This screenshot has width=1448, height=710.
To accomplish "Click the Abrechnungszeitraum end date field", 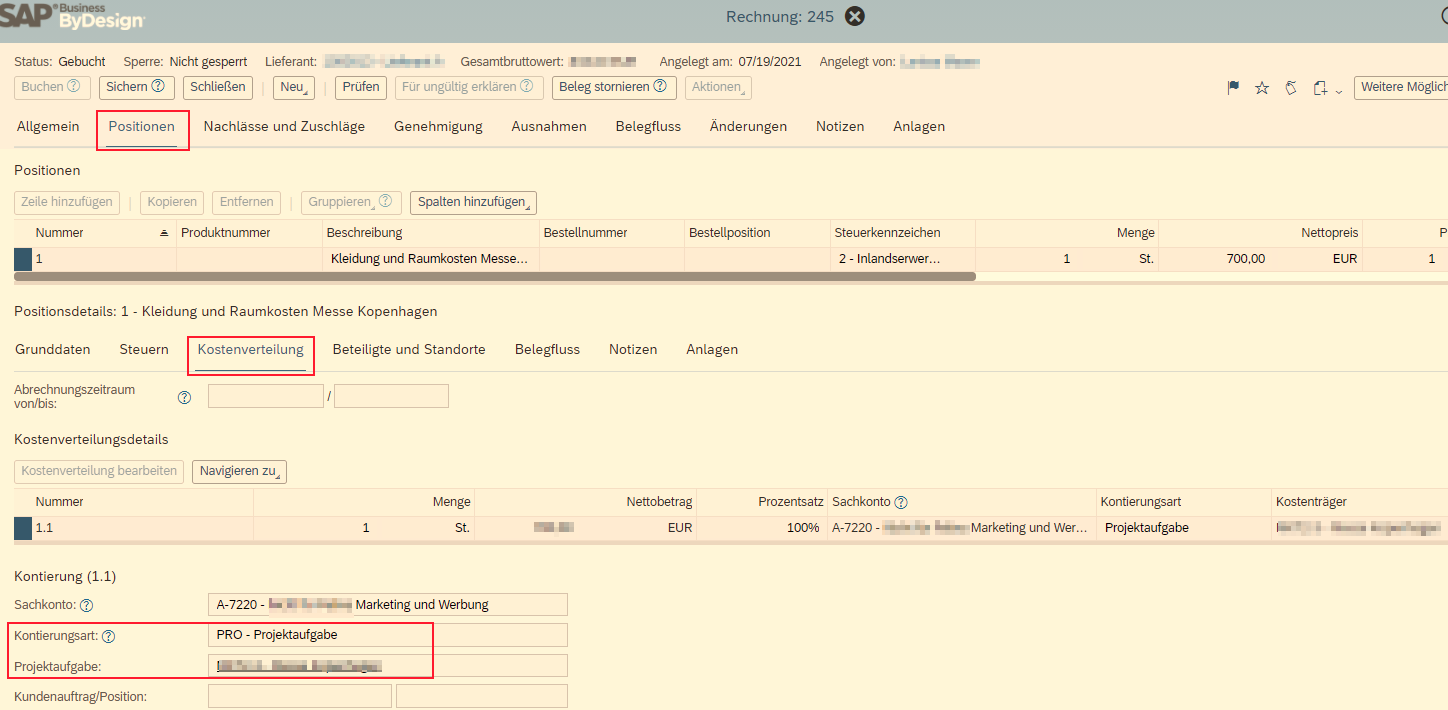I will pyautogui.click(x=391, y=396).
